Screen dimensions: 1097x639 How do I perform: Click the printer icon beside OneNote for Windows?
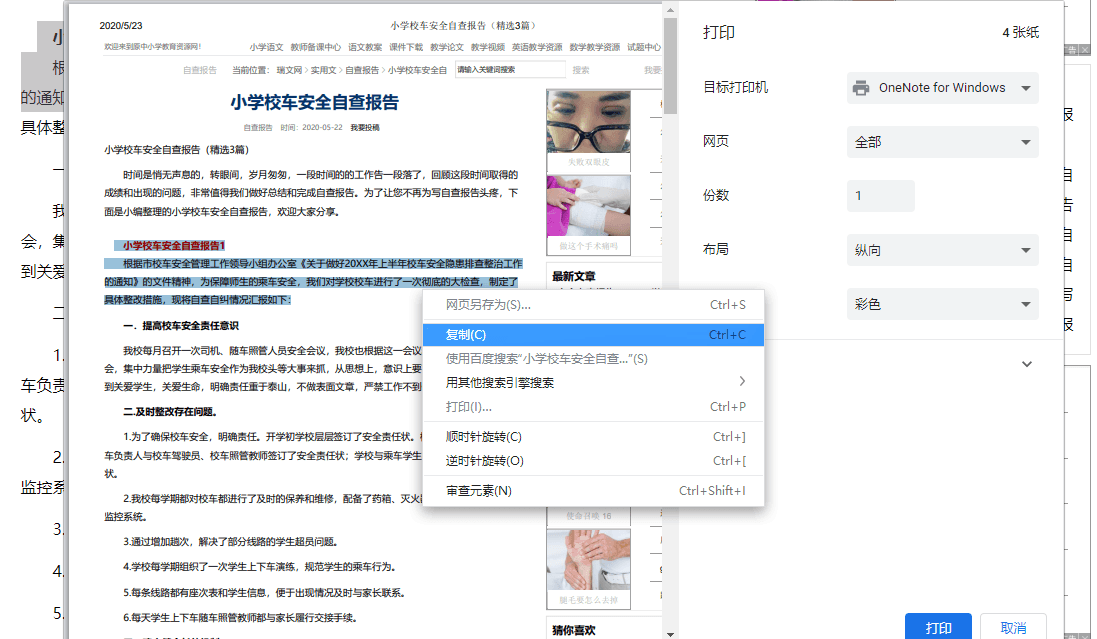point(861,88)
